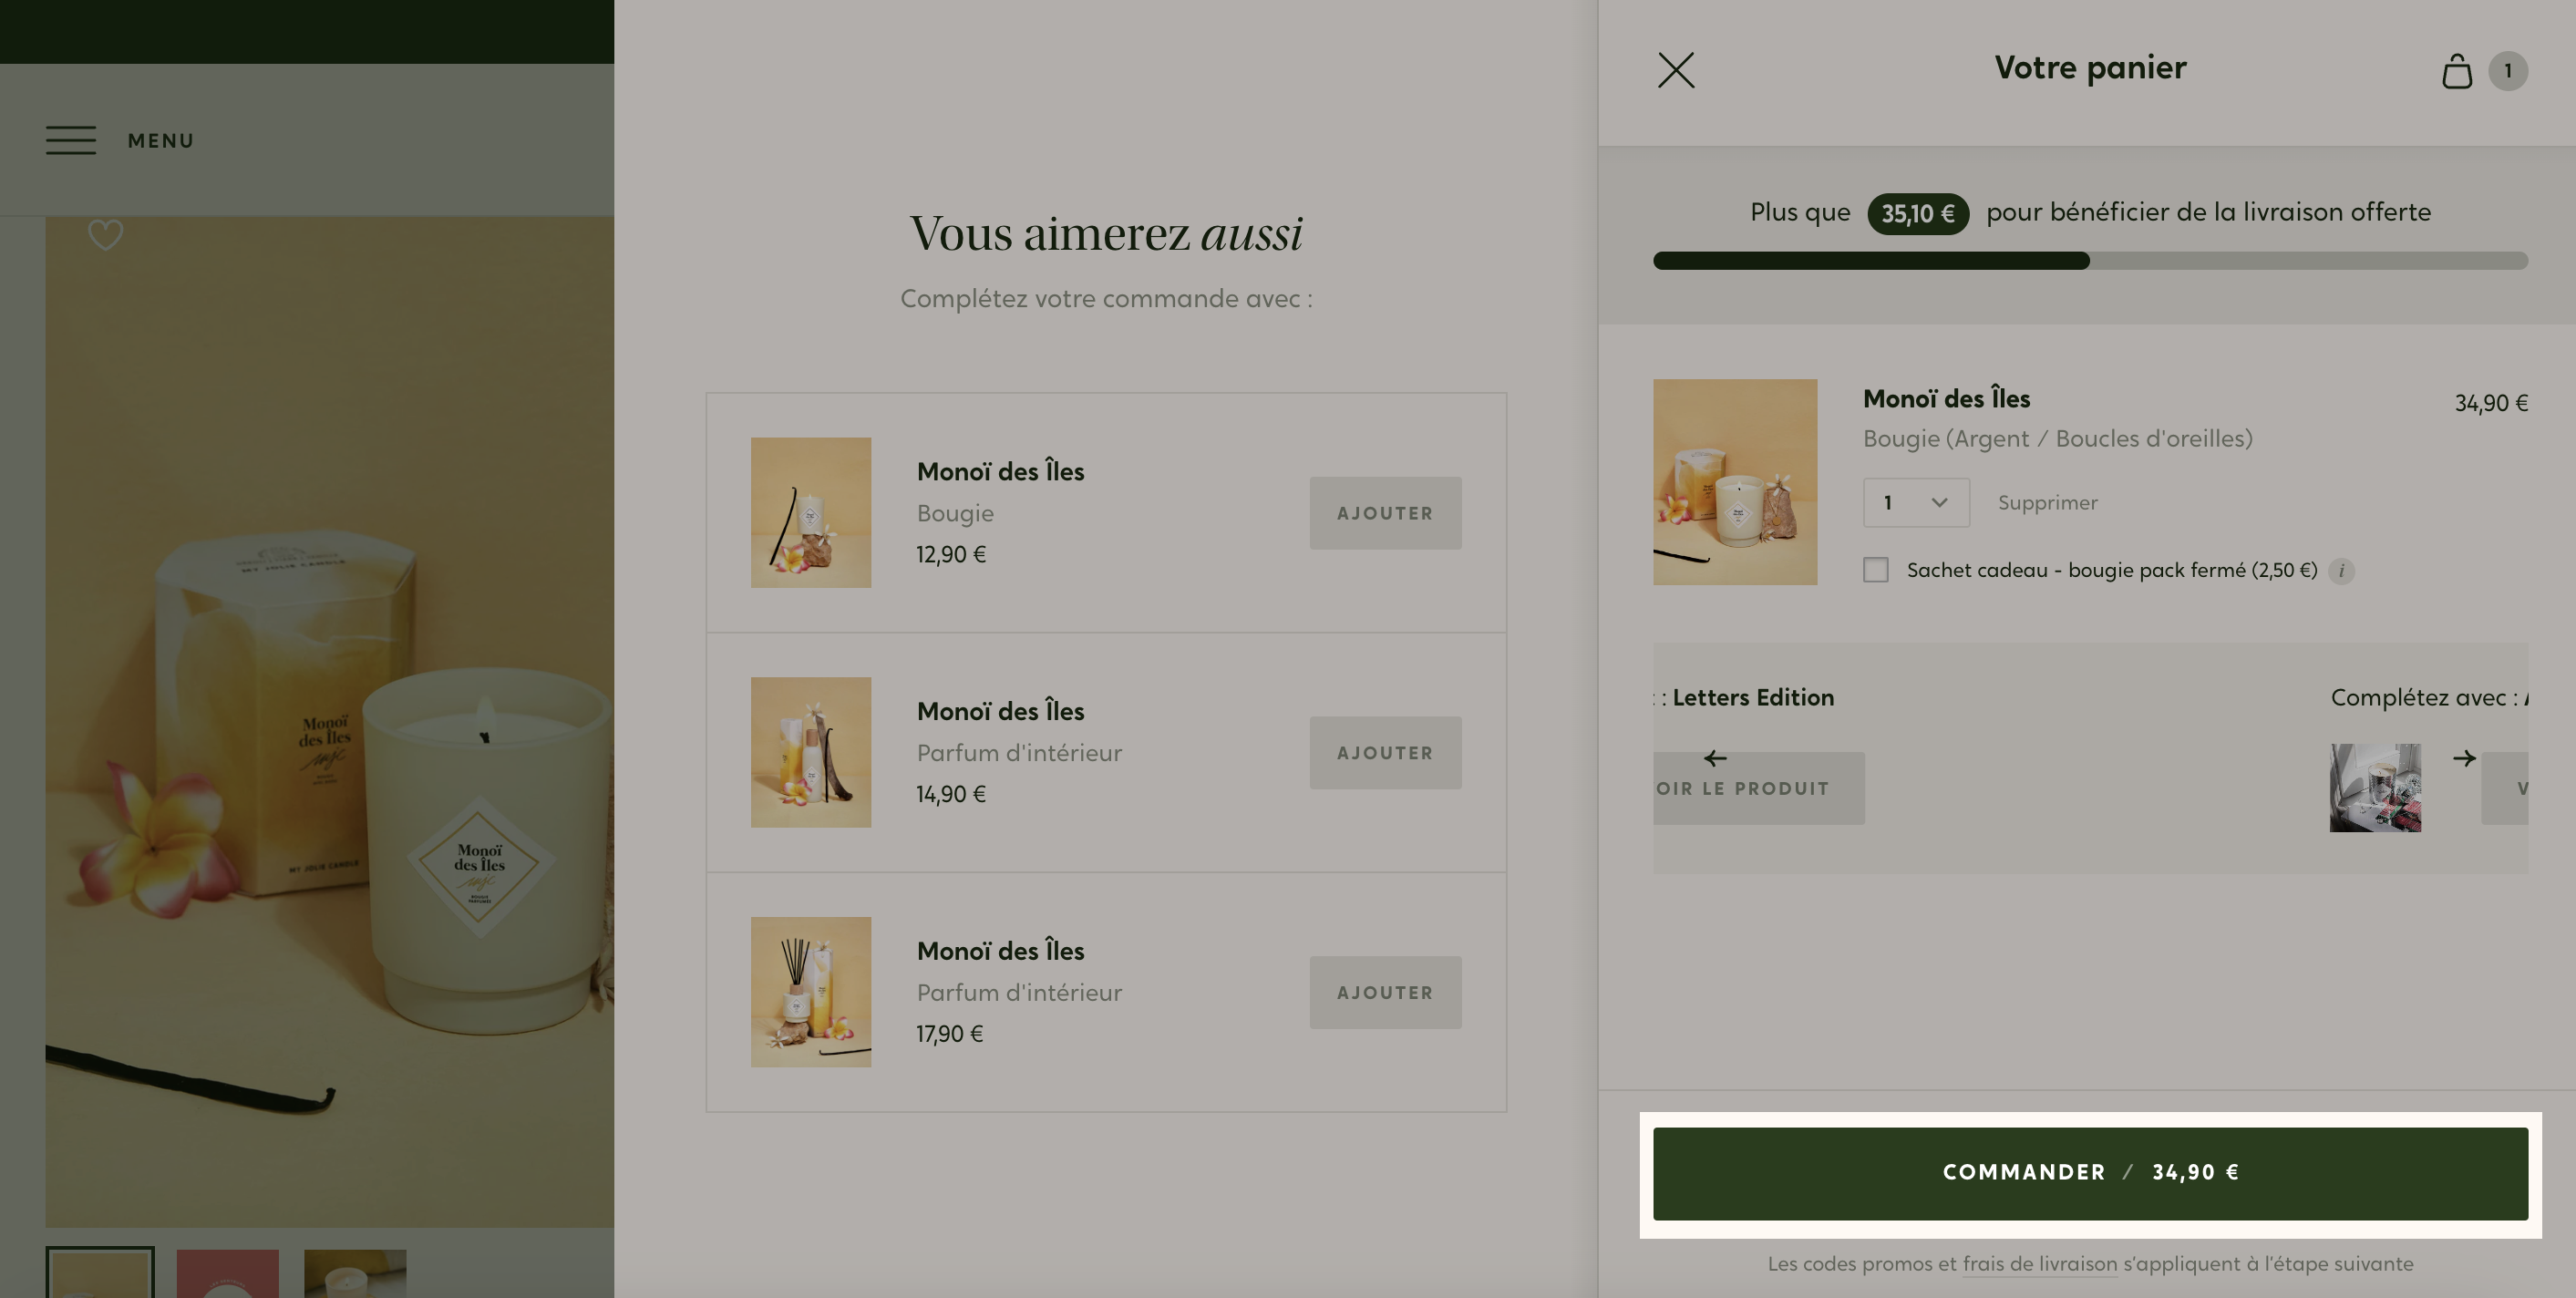Click the 34,90 € cart item price
Screen dimensions: 2576x1298
2491,403
